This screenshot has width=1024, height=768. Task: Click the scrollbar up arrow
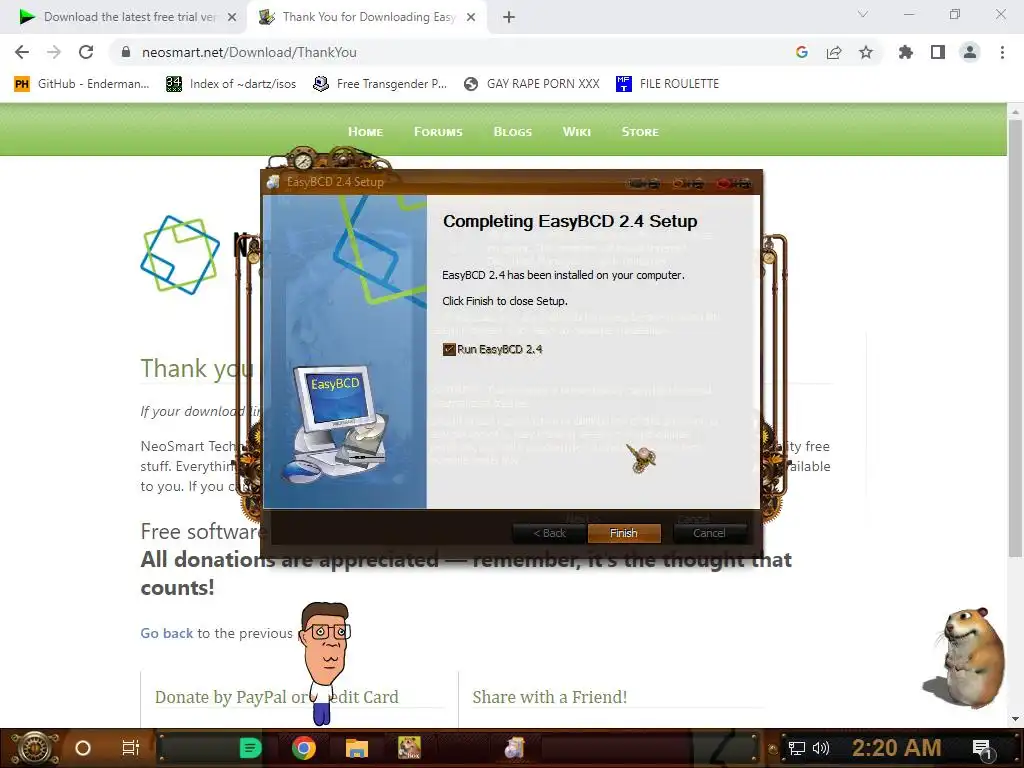tap(1015, 112)
